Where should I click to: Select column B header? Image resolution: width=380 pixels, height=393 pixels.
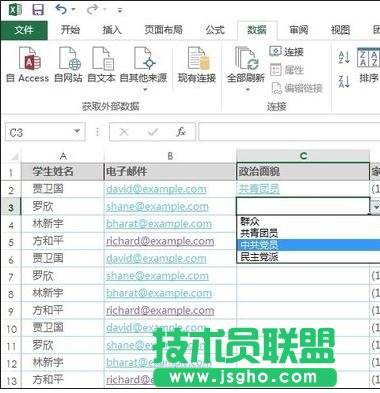tap(170, 156)
